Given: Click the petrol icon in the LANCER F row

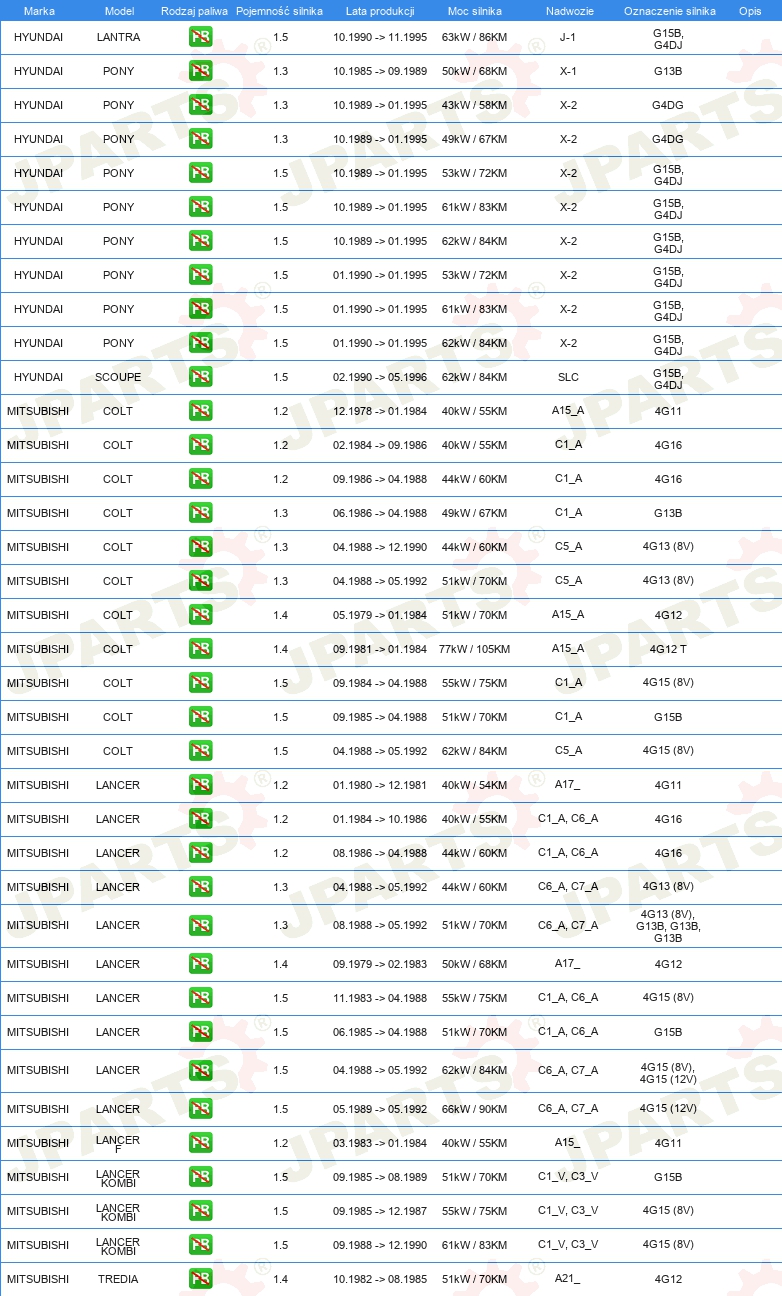Looking at the screenshot, I should [200, 1144].
